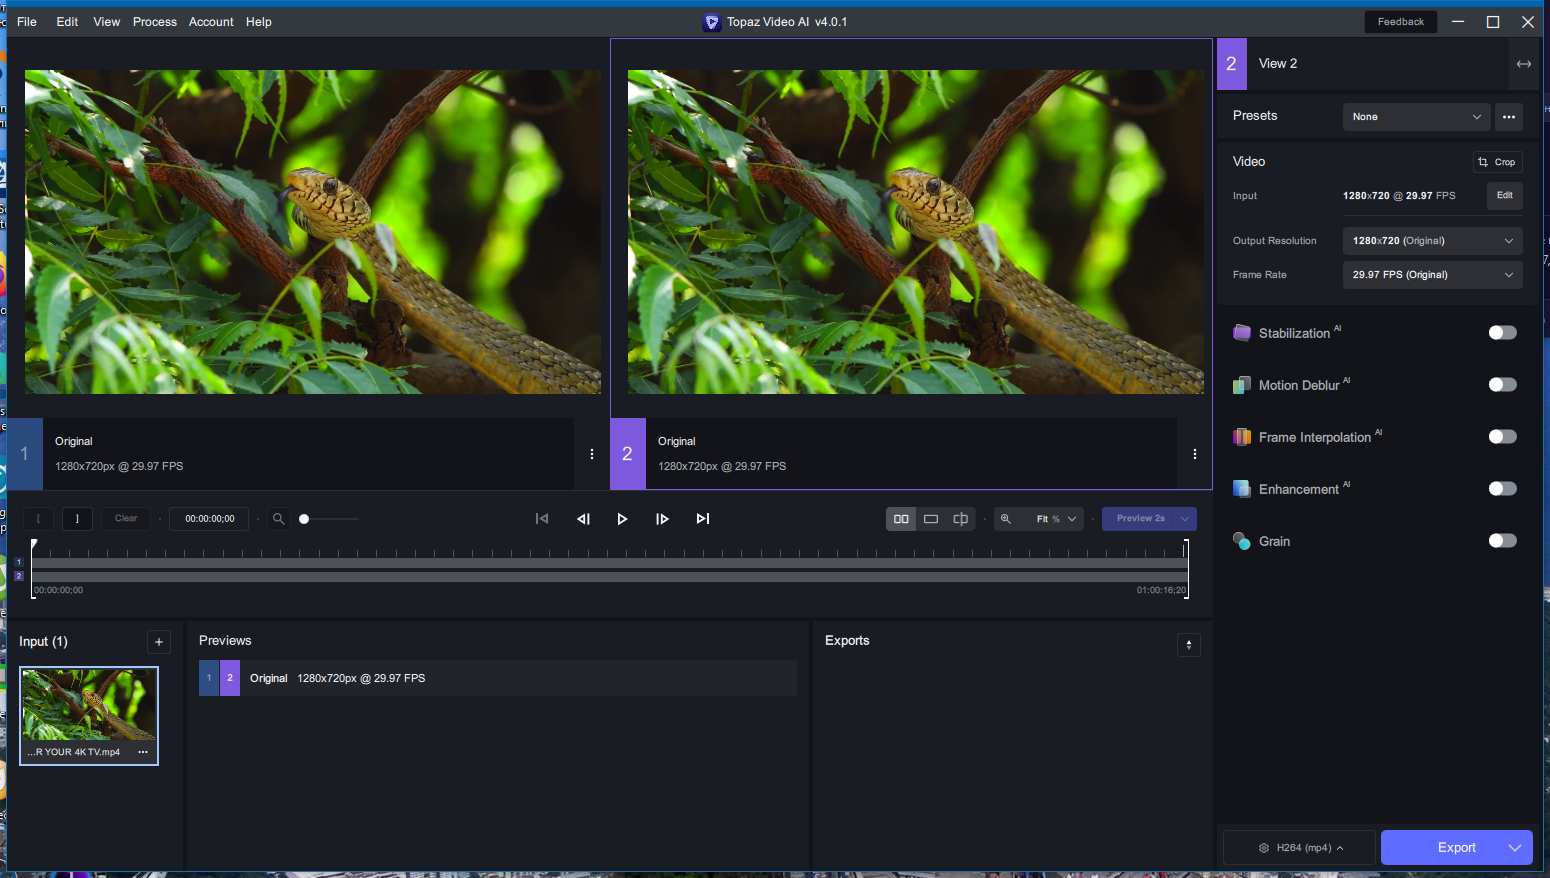Select the split compare view layout
Screen dimensions: 1550x878
961,519
